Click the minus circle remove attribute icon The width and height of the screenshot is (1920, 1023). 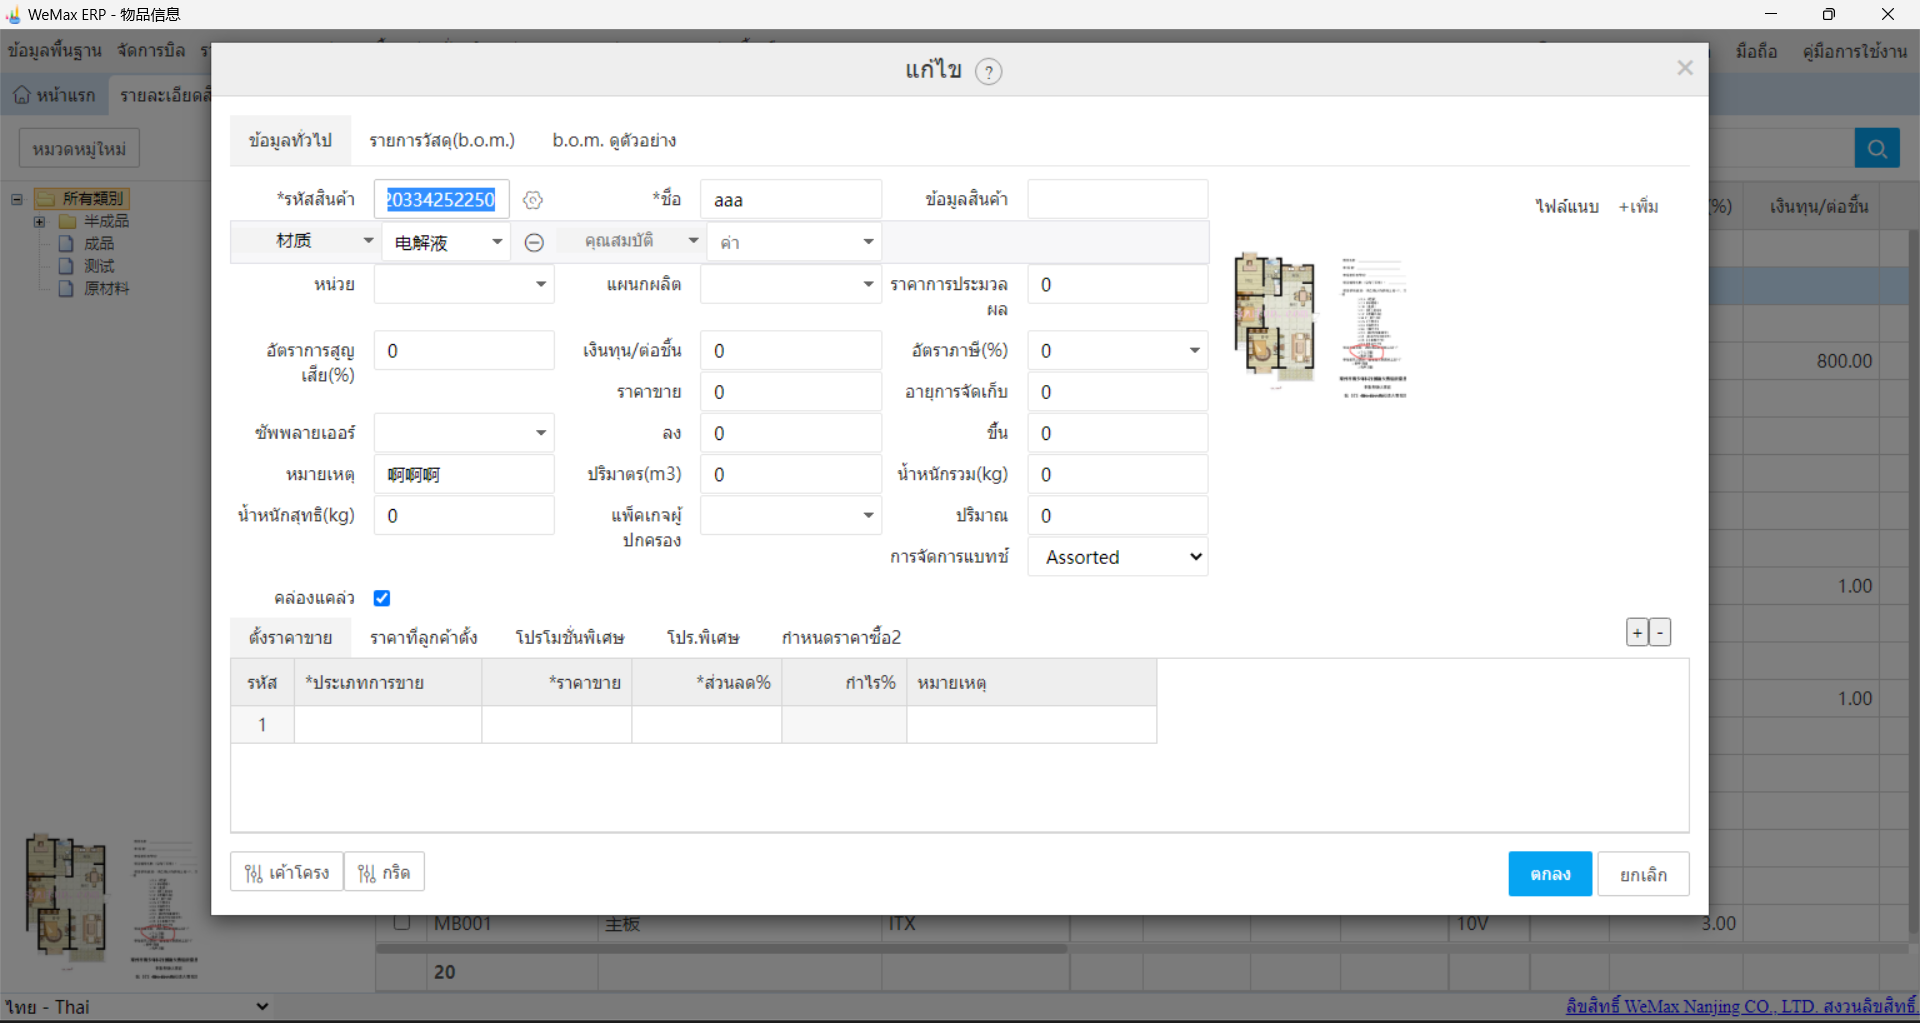534,243
